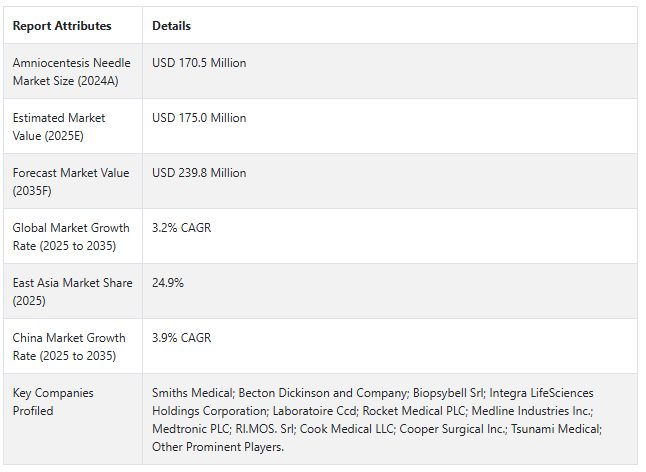Select the Global Market Growth Rate cell
Viewport: 646px width, 472px height.
coord(71,236)
